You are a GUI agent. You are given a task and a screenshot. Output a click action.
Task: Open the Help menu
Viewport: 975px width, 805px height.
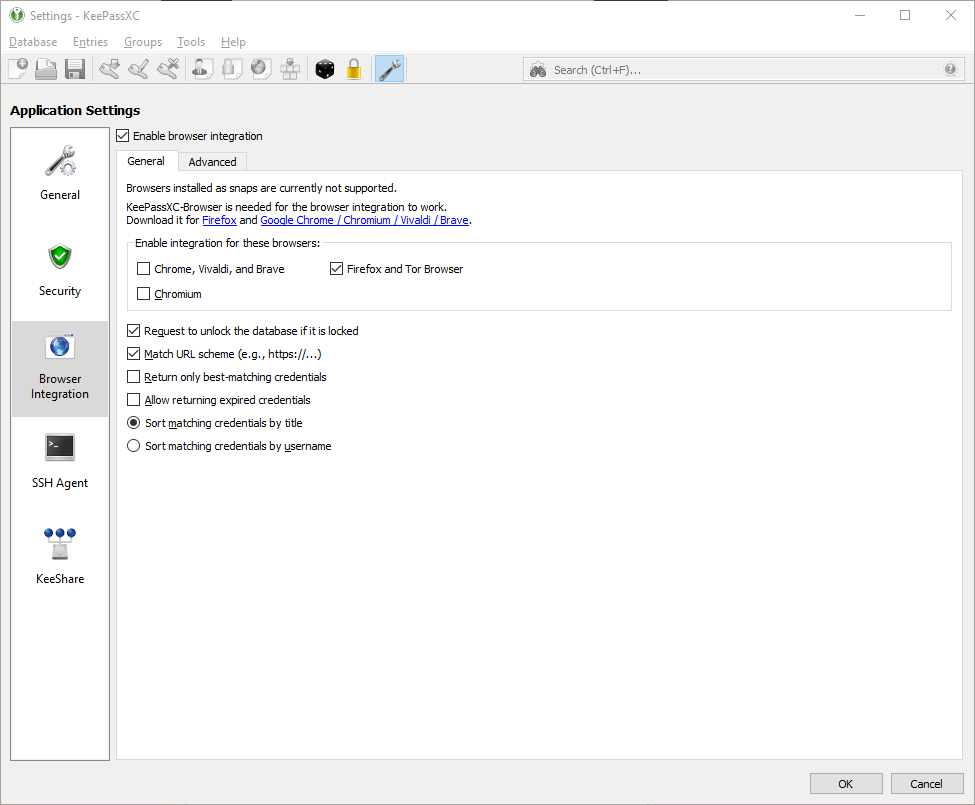(233, 42)
